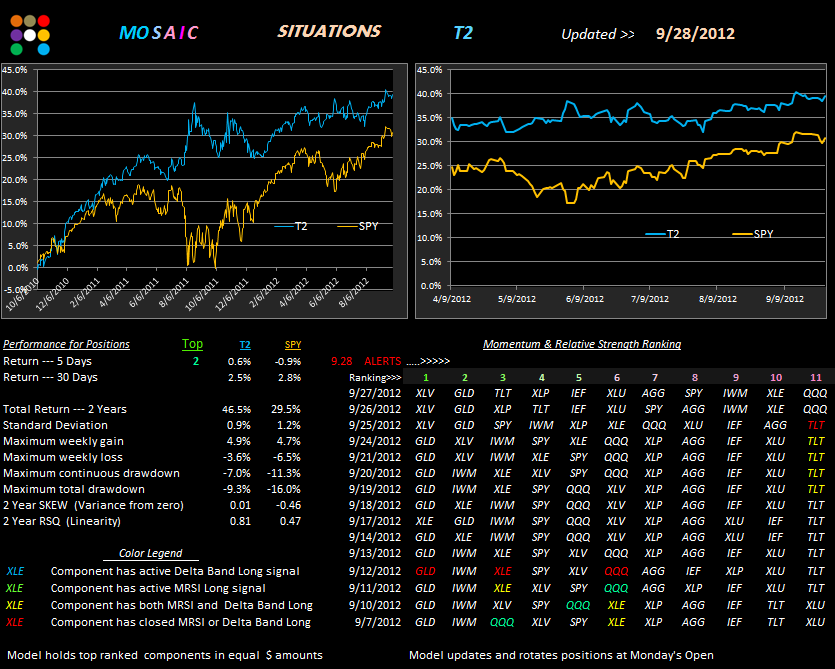This screenshot has width=835, height=669.
Task: Click the updated date 9/28/2012
Action: [x=695, y=33]
